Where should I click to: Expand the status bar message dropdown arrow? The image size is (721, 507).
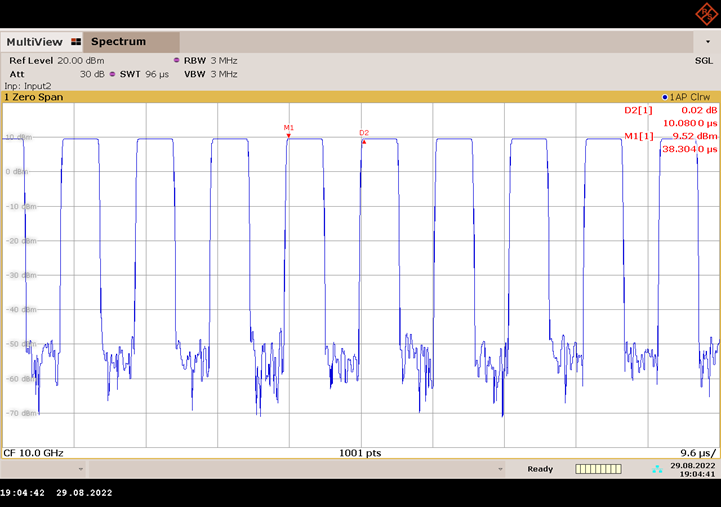(501, 468)
